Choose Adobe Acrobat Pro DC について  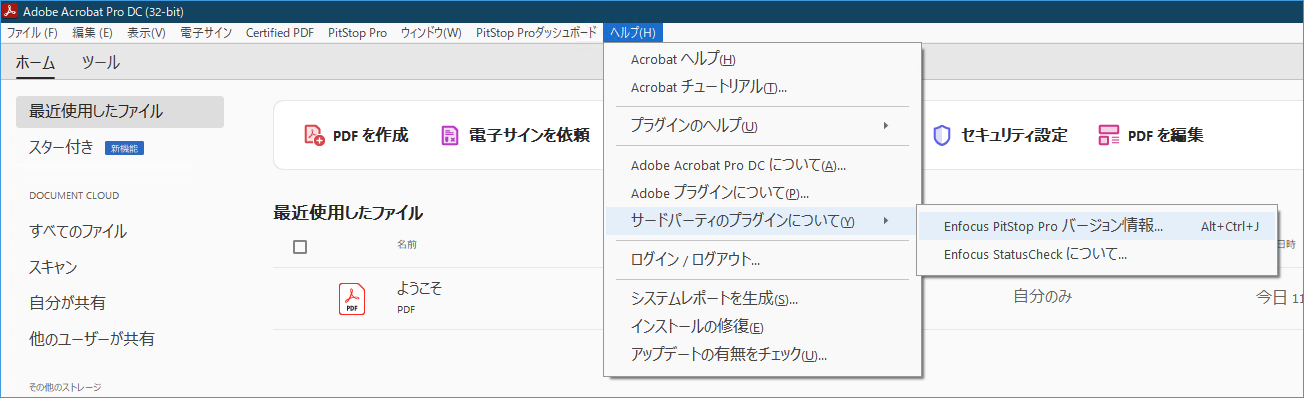coord(761,165)
